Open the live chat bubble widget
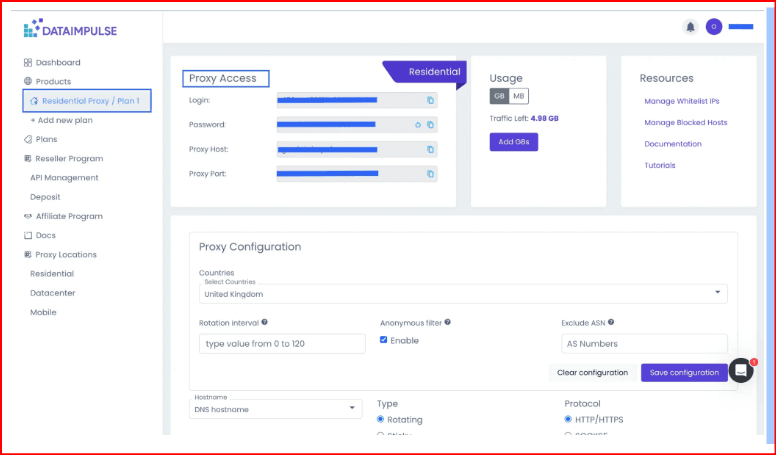The height and width of the screenshot is (455, 776). coord(740,370)
